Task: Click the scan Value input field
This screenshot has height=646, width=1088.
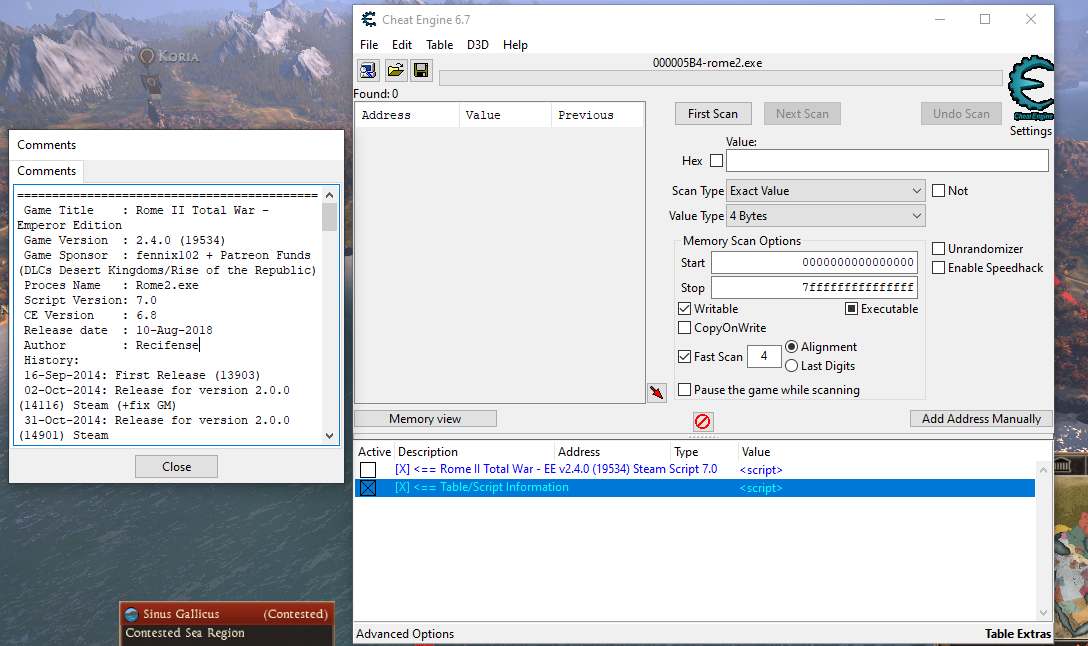Action: [886, 161]
